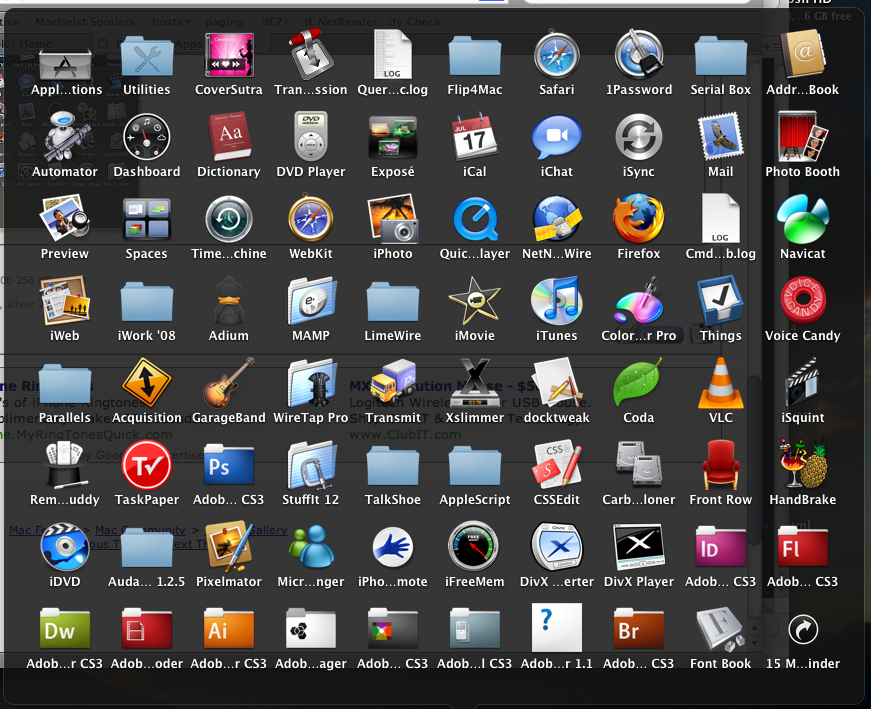This screenshot has height=709, width=871.
Task: Open Navicat
Action: coord(803,219)
